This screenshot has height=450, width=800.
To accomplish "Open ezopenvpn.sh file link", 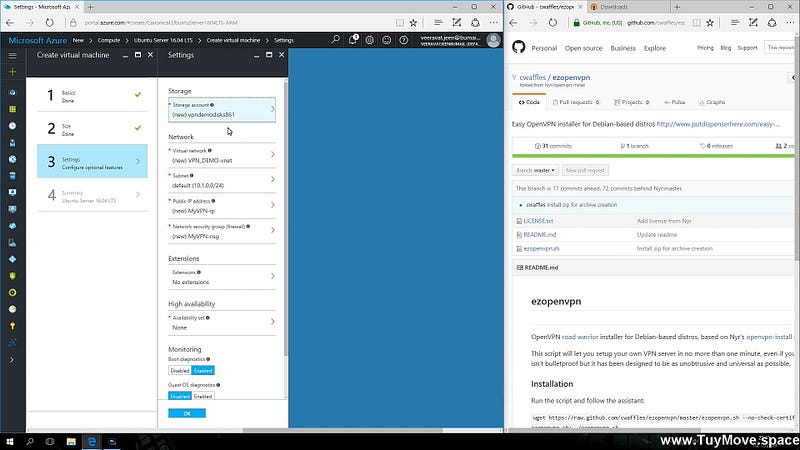I will [x=541, y=248].
